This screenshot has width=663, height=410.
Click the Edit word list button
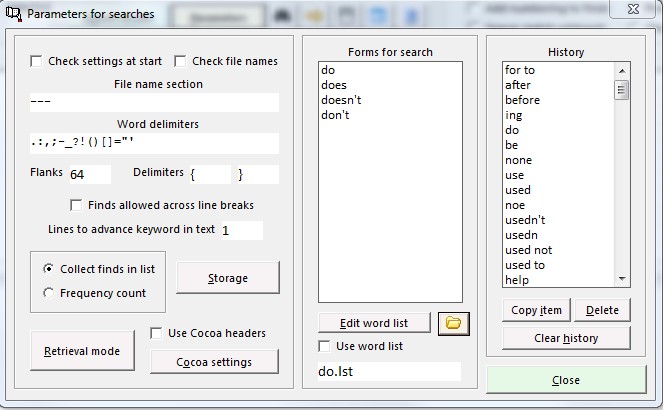pos(375,323)
